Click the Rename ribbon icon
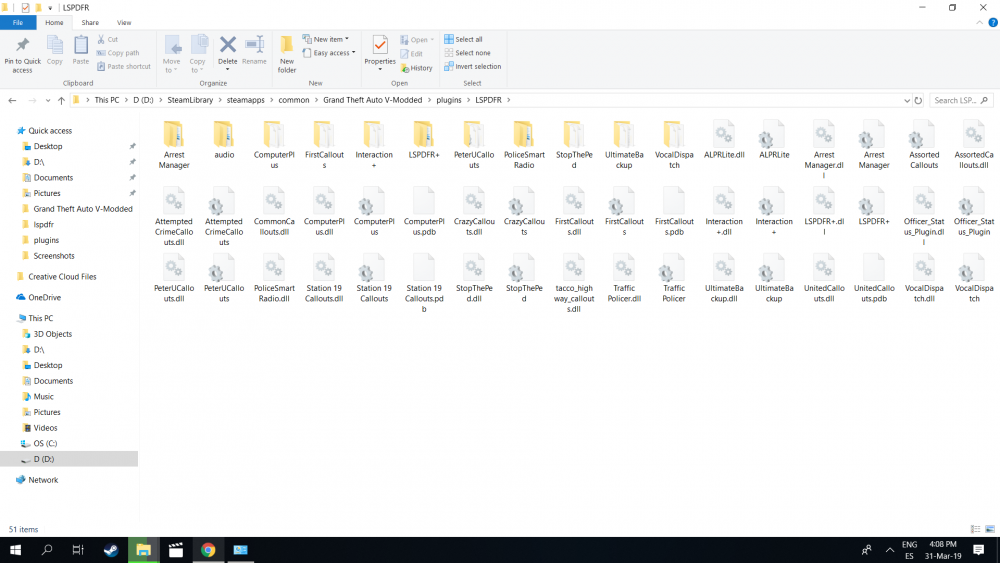The height and width of the screenshot is (563, 1000). point(254,50)
